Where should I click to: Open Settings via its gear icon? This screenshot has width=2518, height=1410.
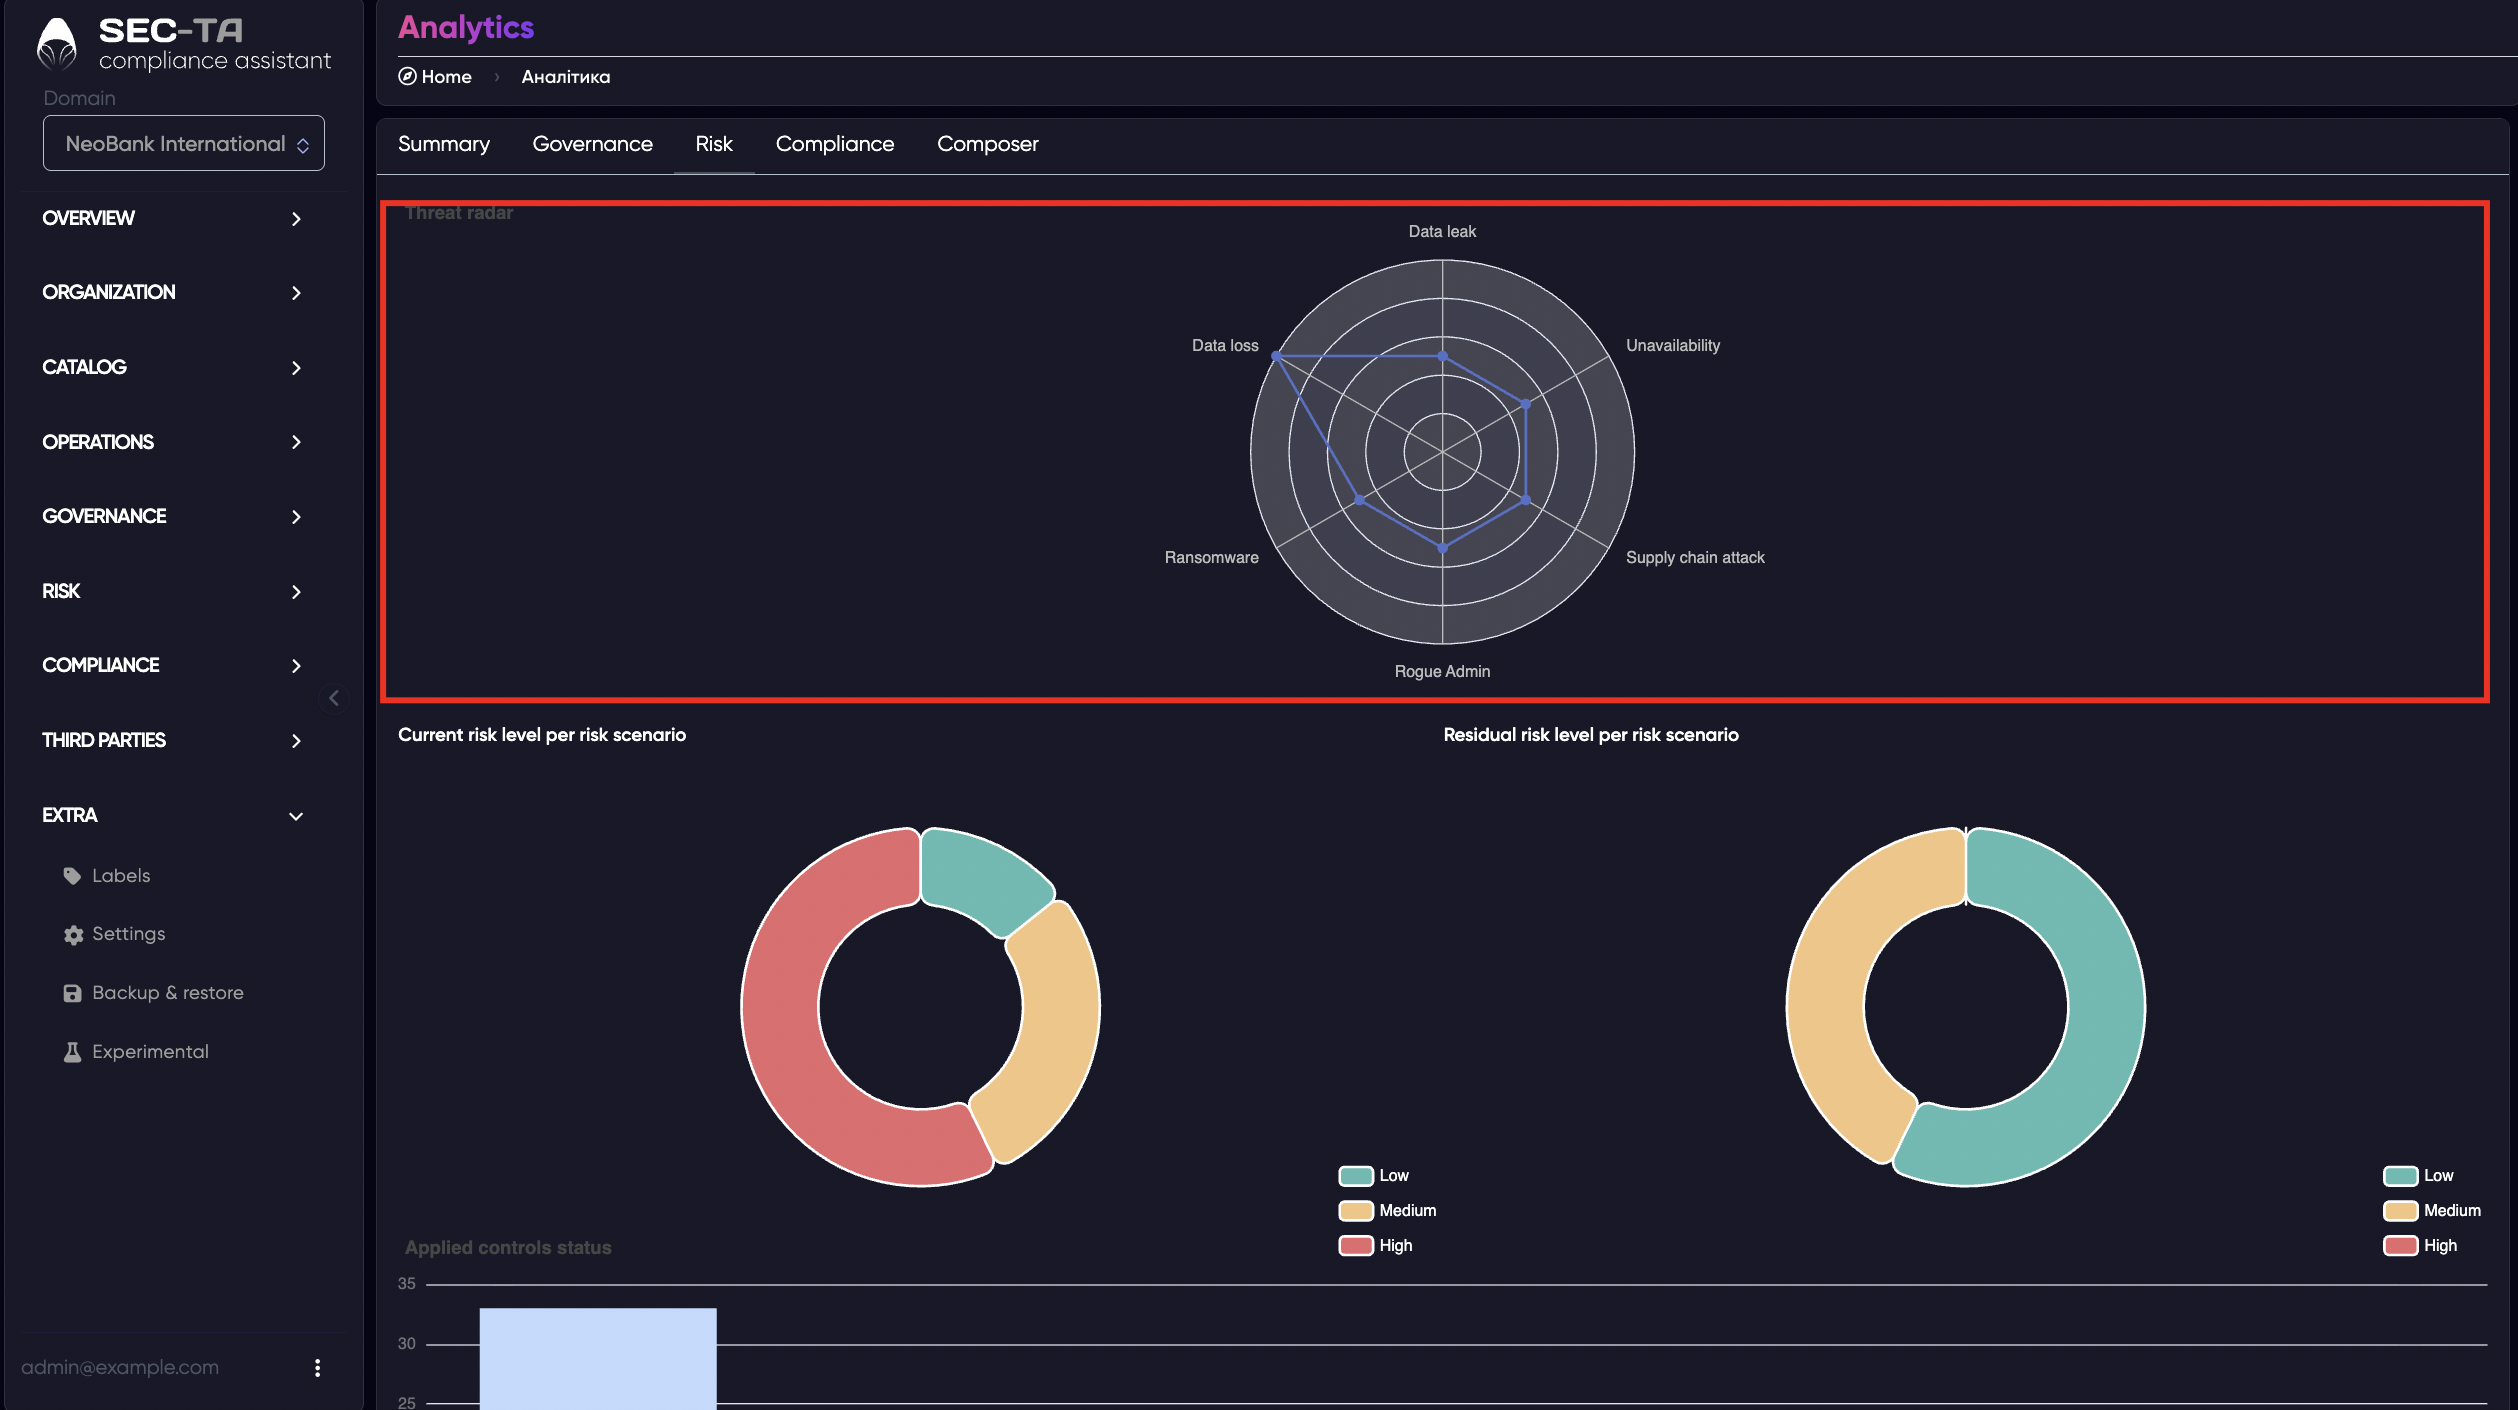(x=73, y=934)
